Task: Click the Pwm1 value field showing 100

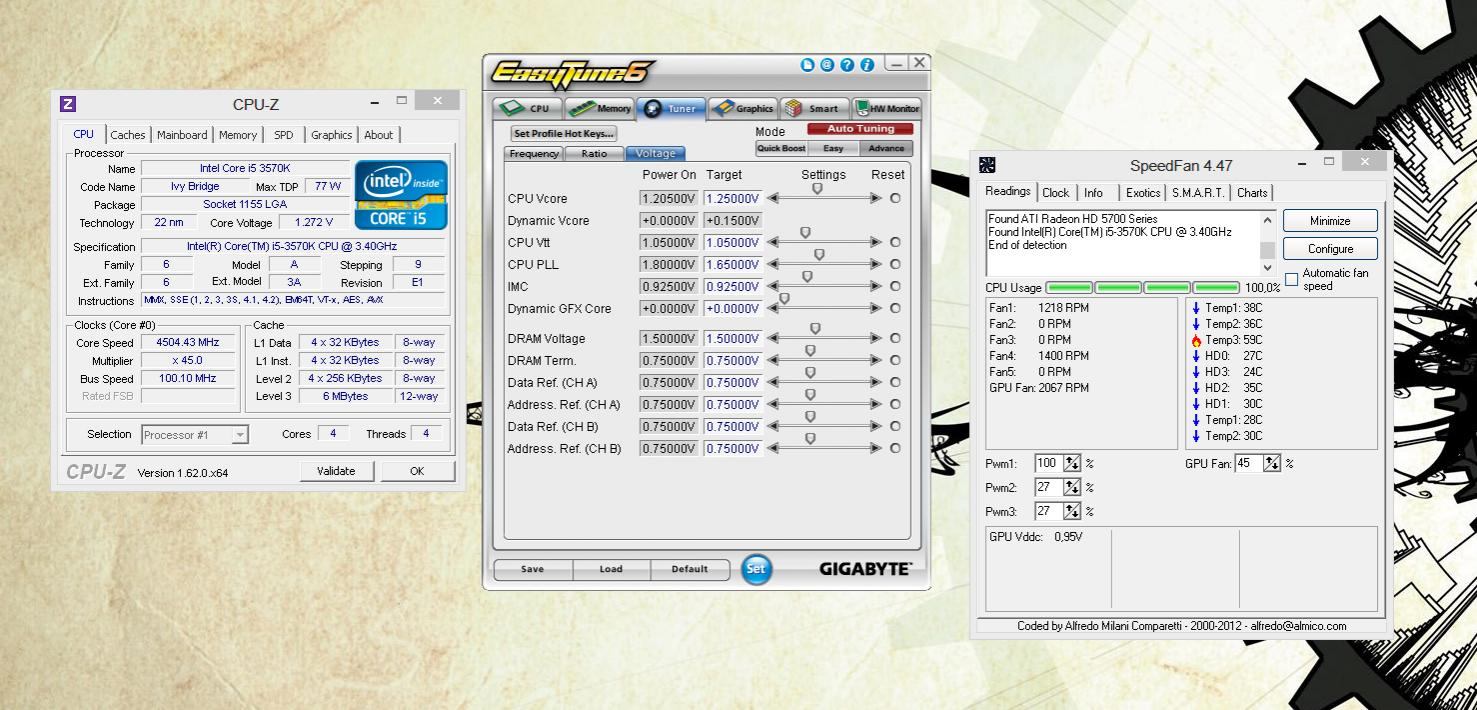Action: [x=1049, y=464]
